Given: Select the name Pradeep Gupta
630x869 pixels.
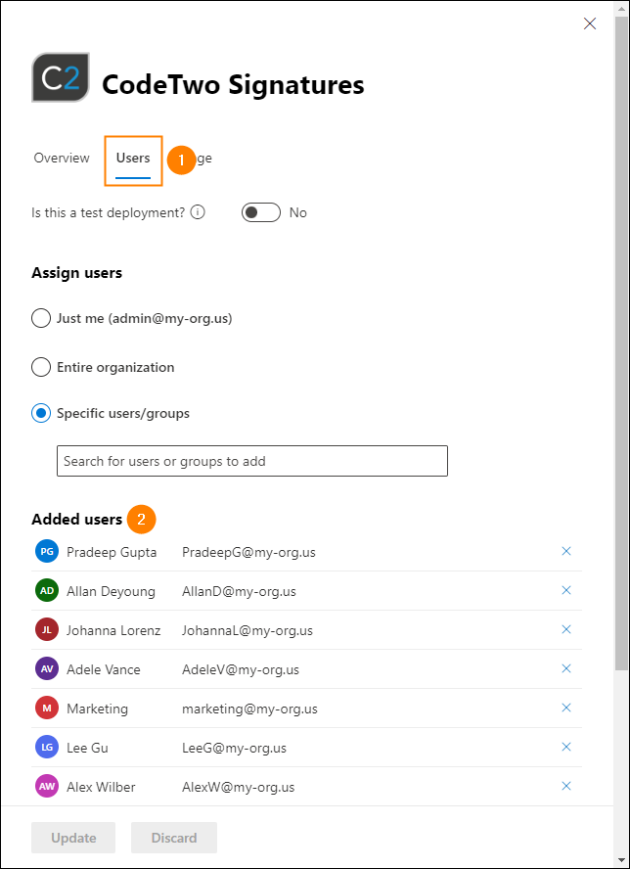Looking at the screenshot, I should tap(111, 552).
